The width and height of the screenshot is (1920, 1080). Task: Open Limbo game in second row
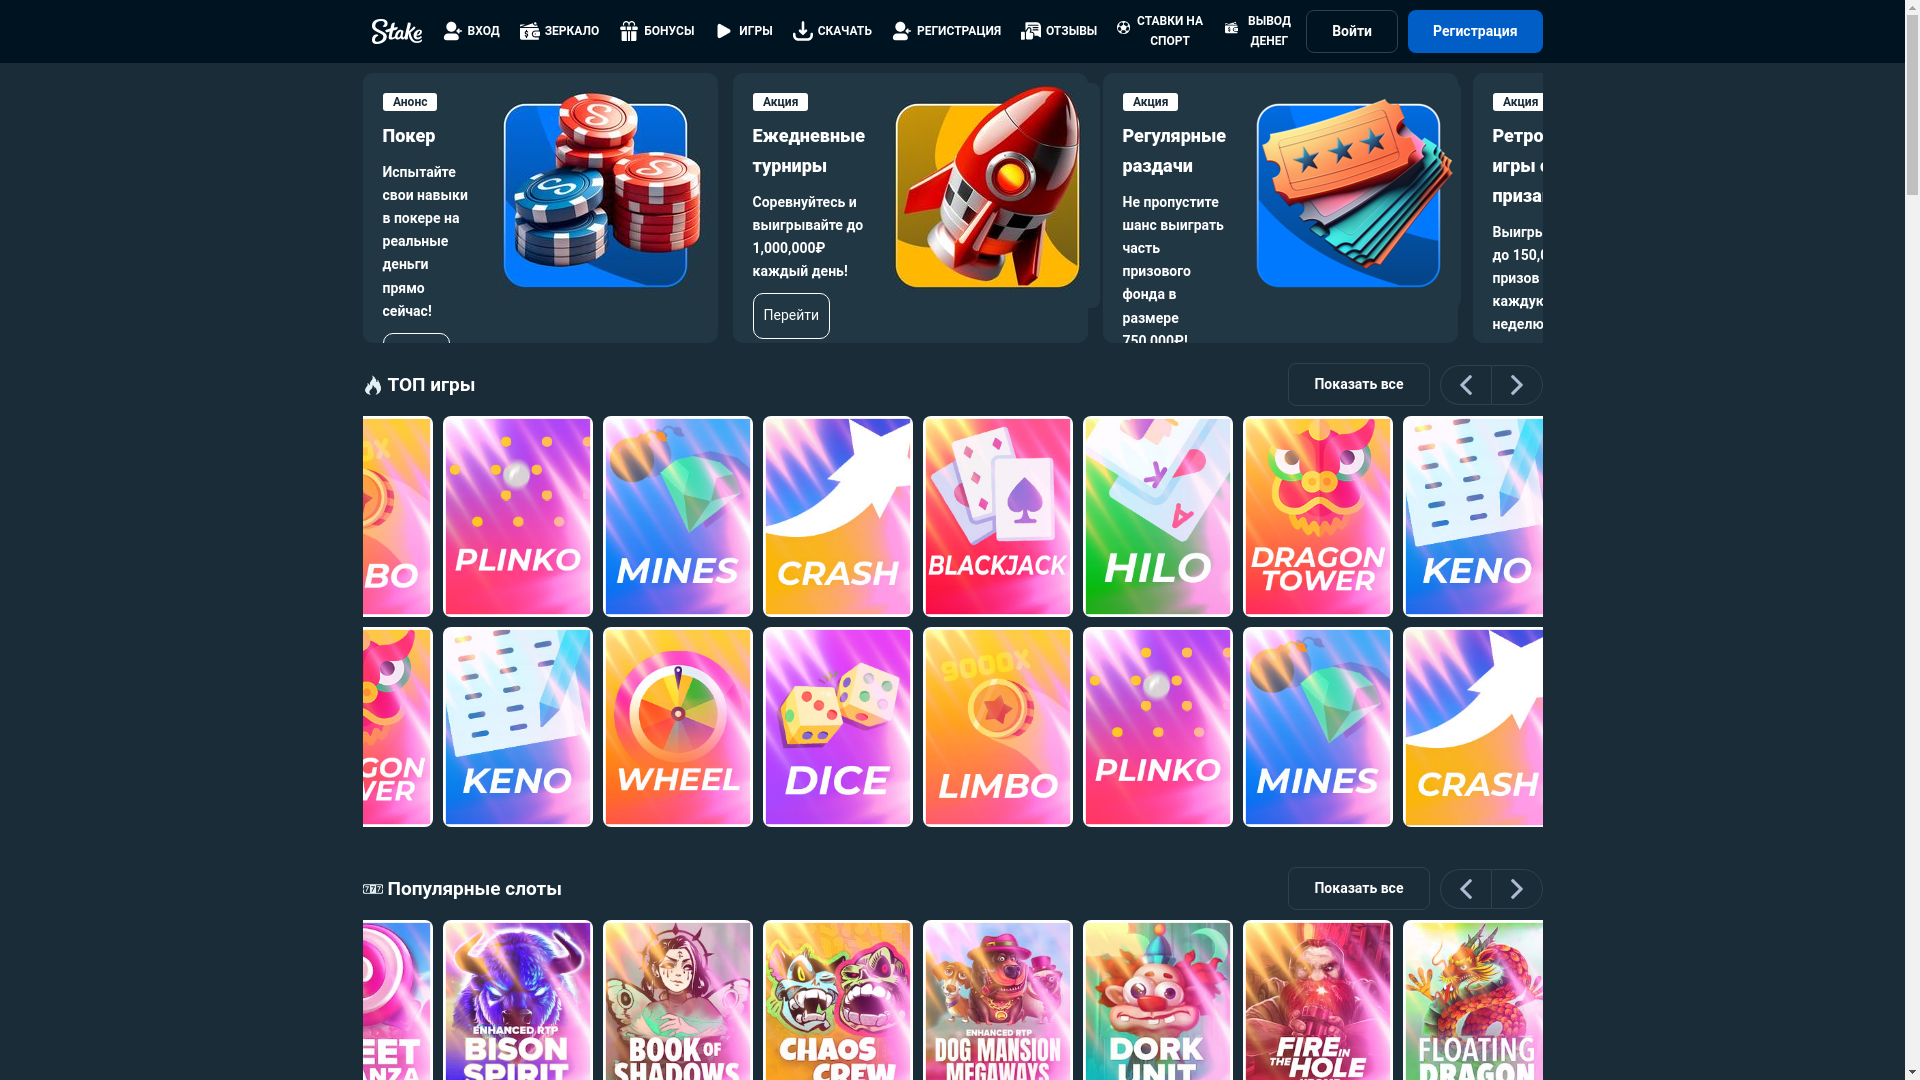[997, 727]
